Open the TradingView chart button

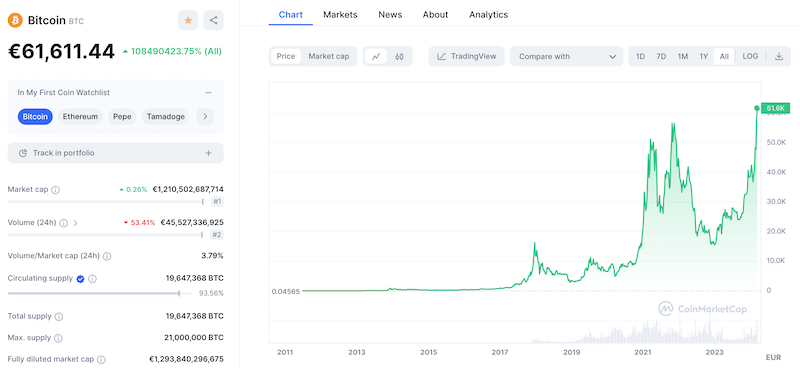466,57
